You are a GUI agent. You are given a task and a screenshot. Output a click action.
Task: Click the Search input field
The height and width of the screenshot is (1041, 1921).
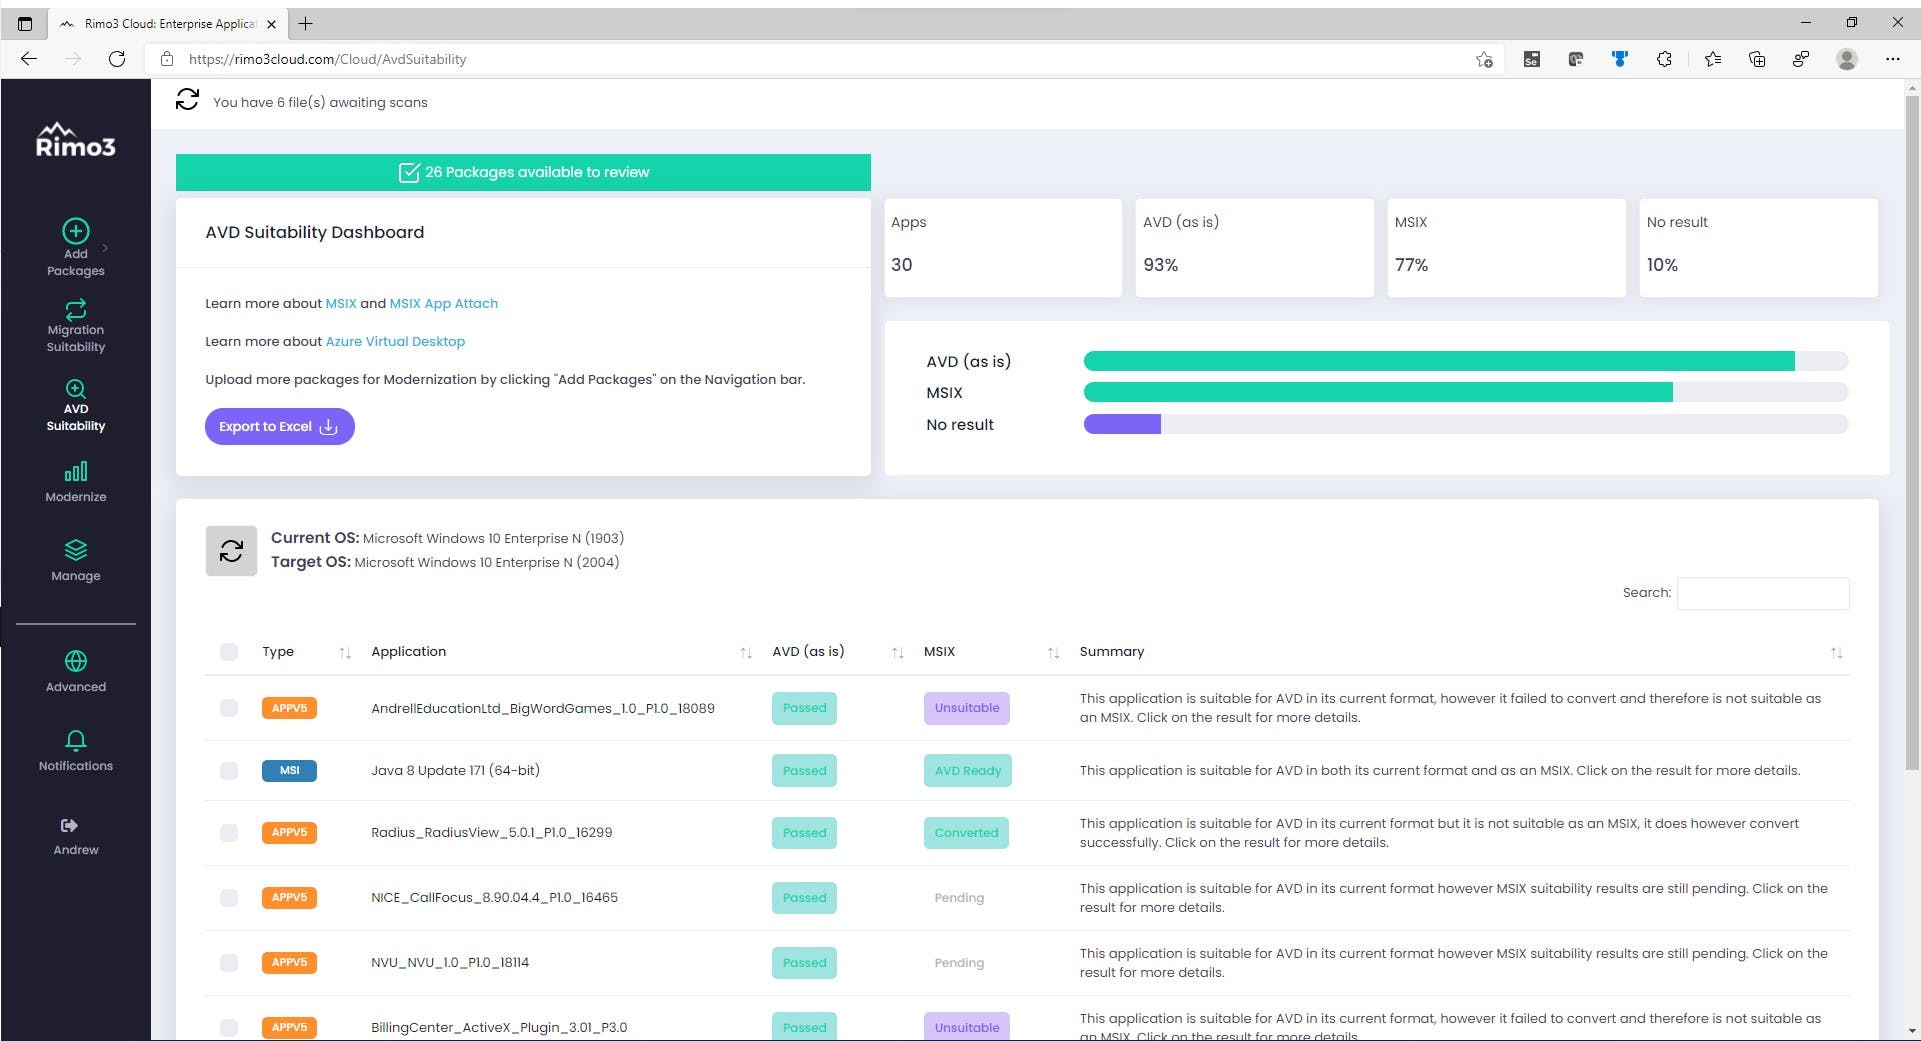coord(1762,593)
